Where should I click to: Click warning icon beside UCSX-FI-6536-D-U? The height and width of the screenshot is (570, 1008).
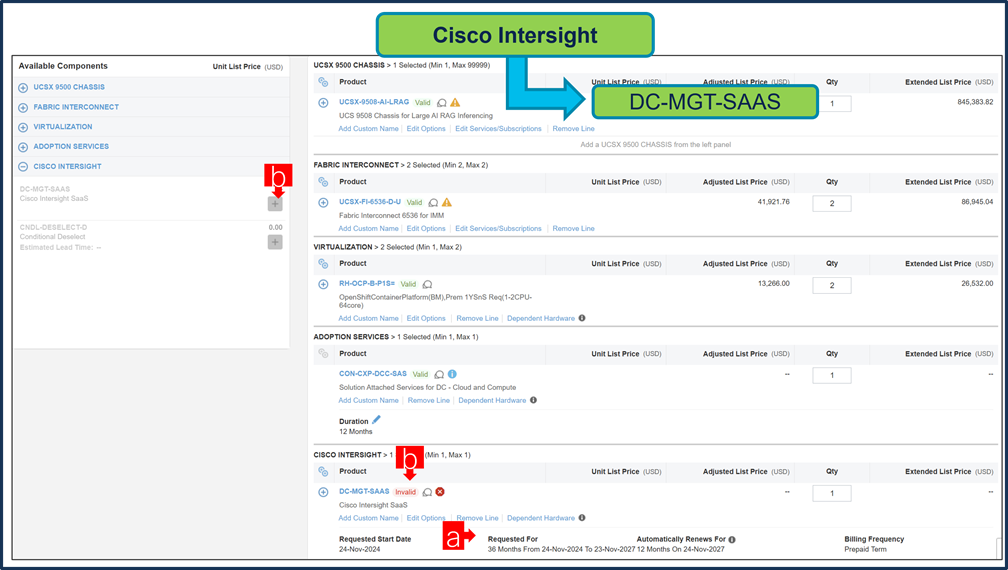click(x=447, y=202)
